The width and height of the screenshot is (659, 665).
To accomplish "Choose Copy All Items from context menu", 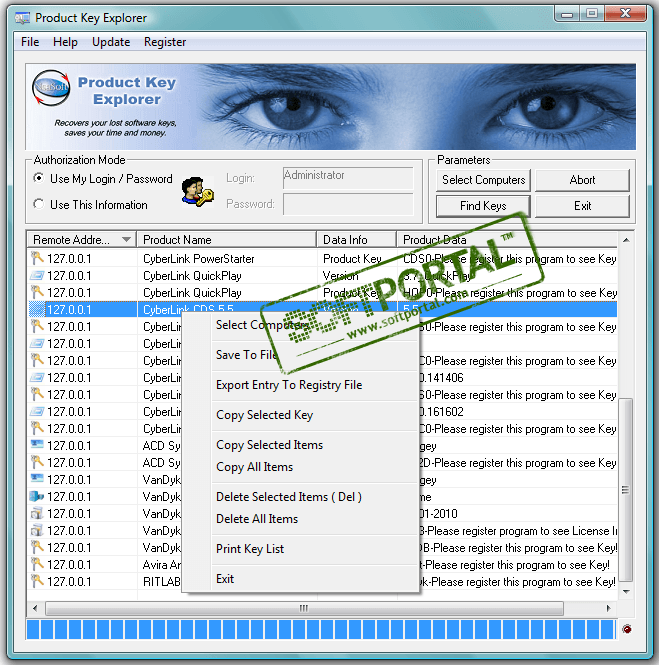I will coord(300,467).
